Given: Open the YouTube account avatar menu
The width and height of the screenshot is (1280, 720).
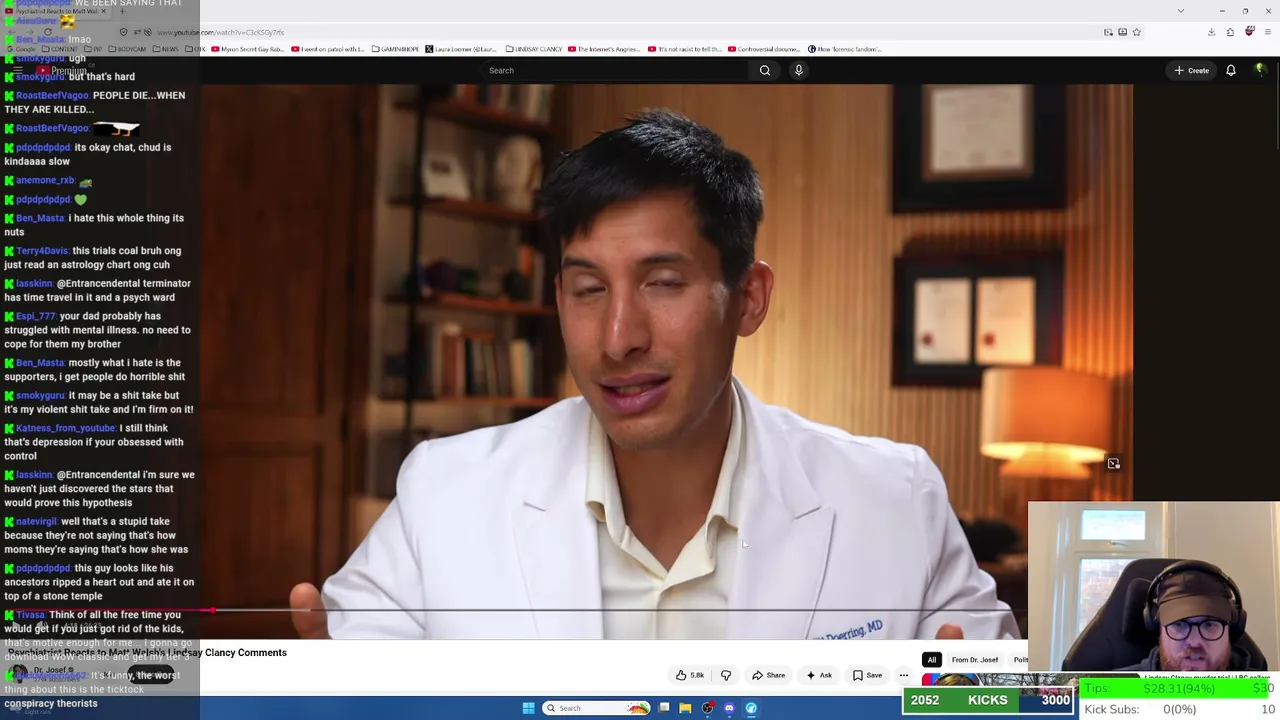Looking at the screenshot, I should 1260,70.
